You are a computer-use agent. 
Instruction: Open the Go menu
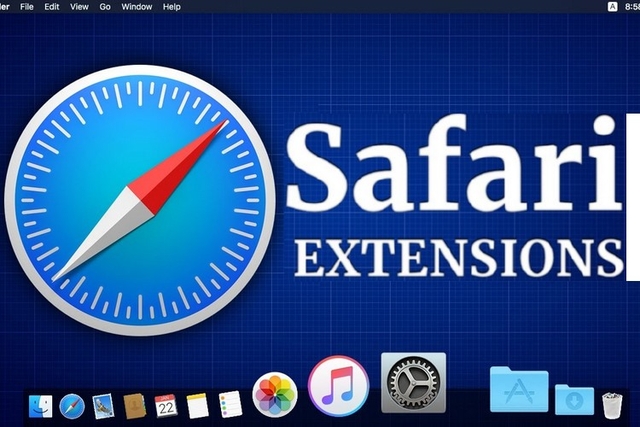105,7
